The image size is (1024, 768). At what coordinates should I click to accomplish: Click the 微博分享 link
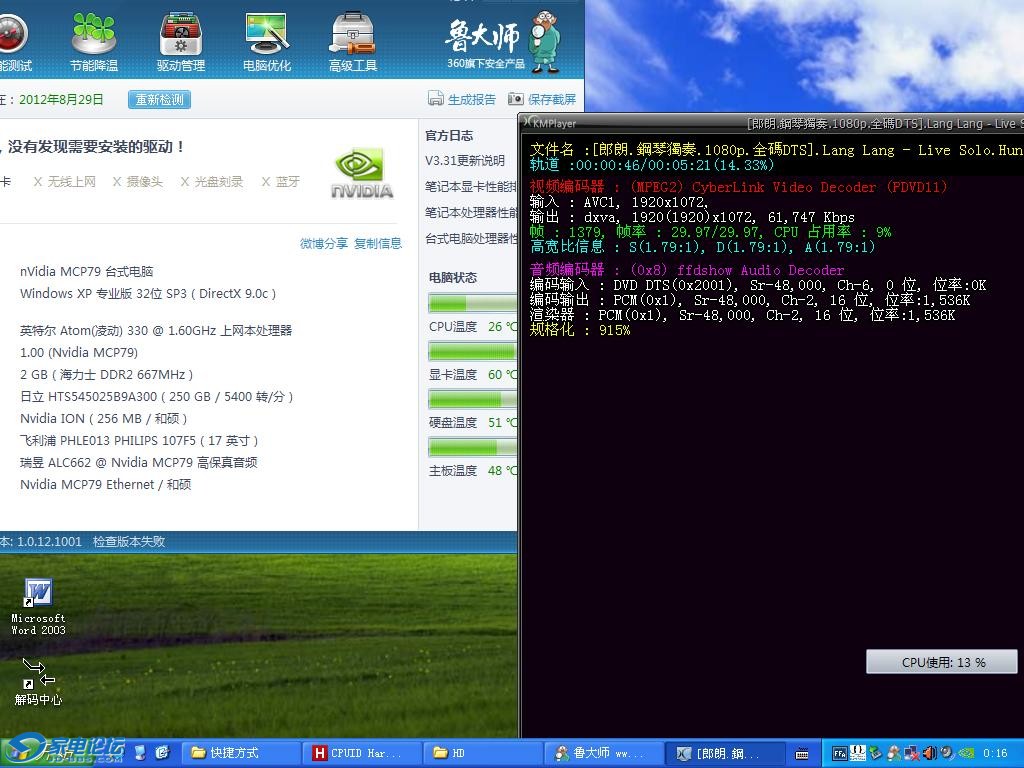[324, 243]
